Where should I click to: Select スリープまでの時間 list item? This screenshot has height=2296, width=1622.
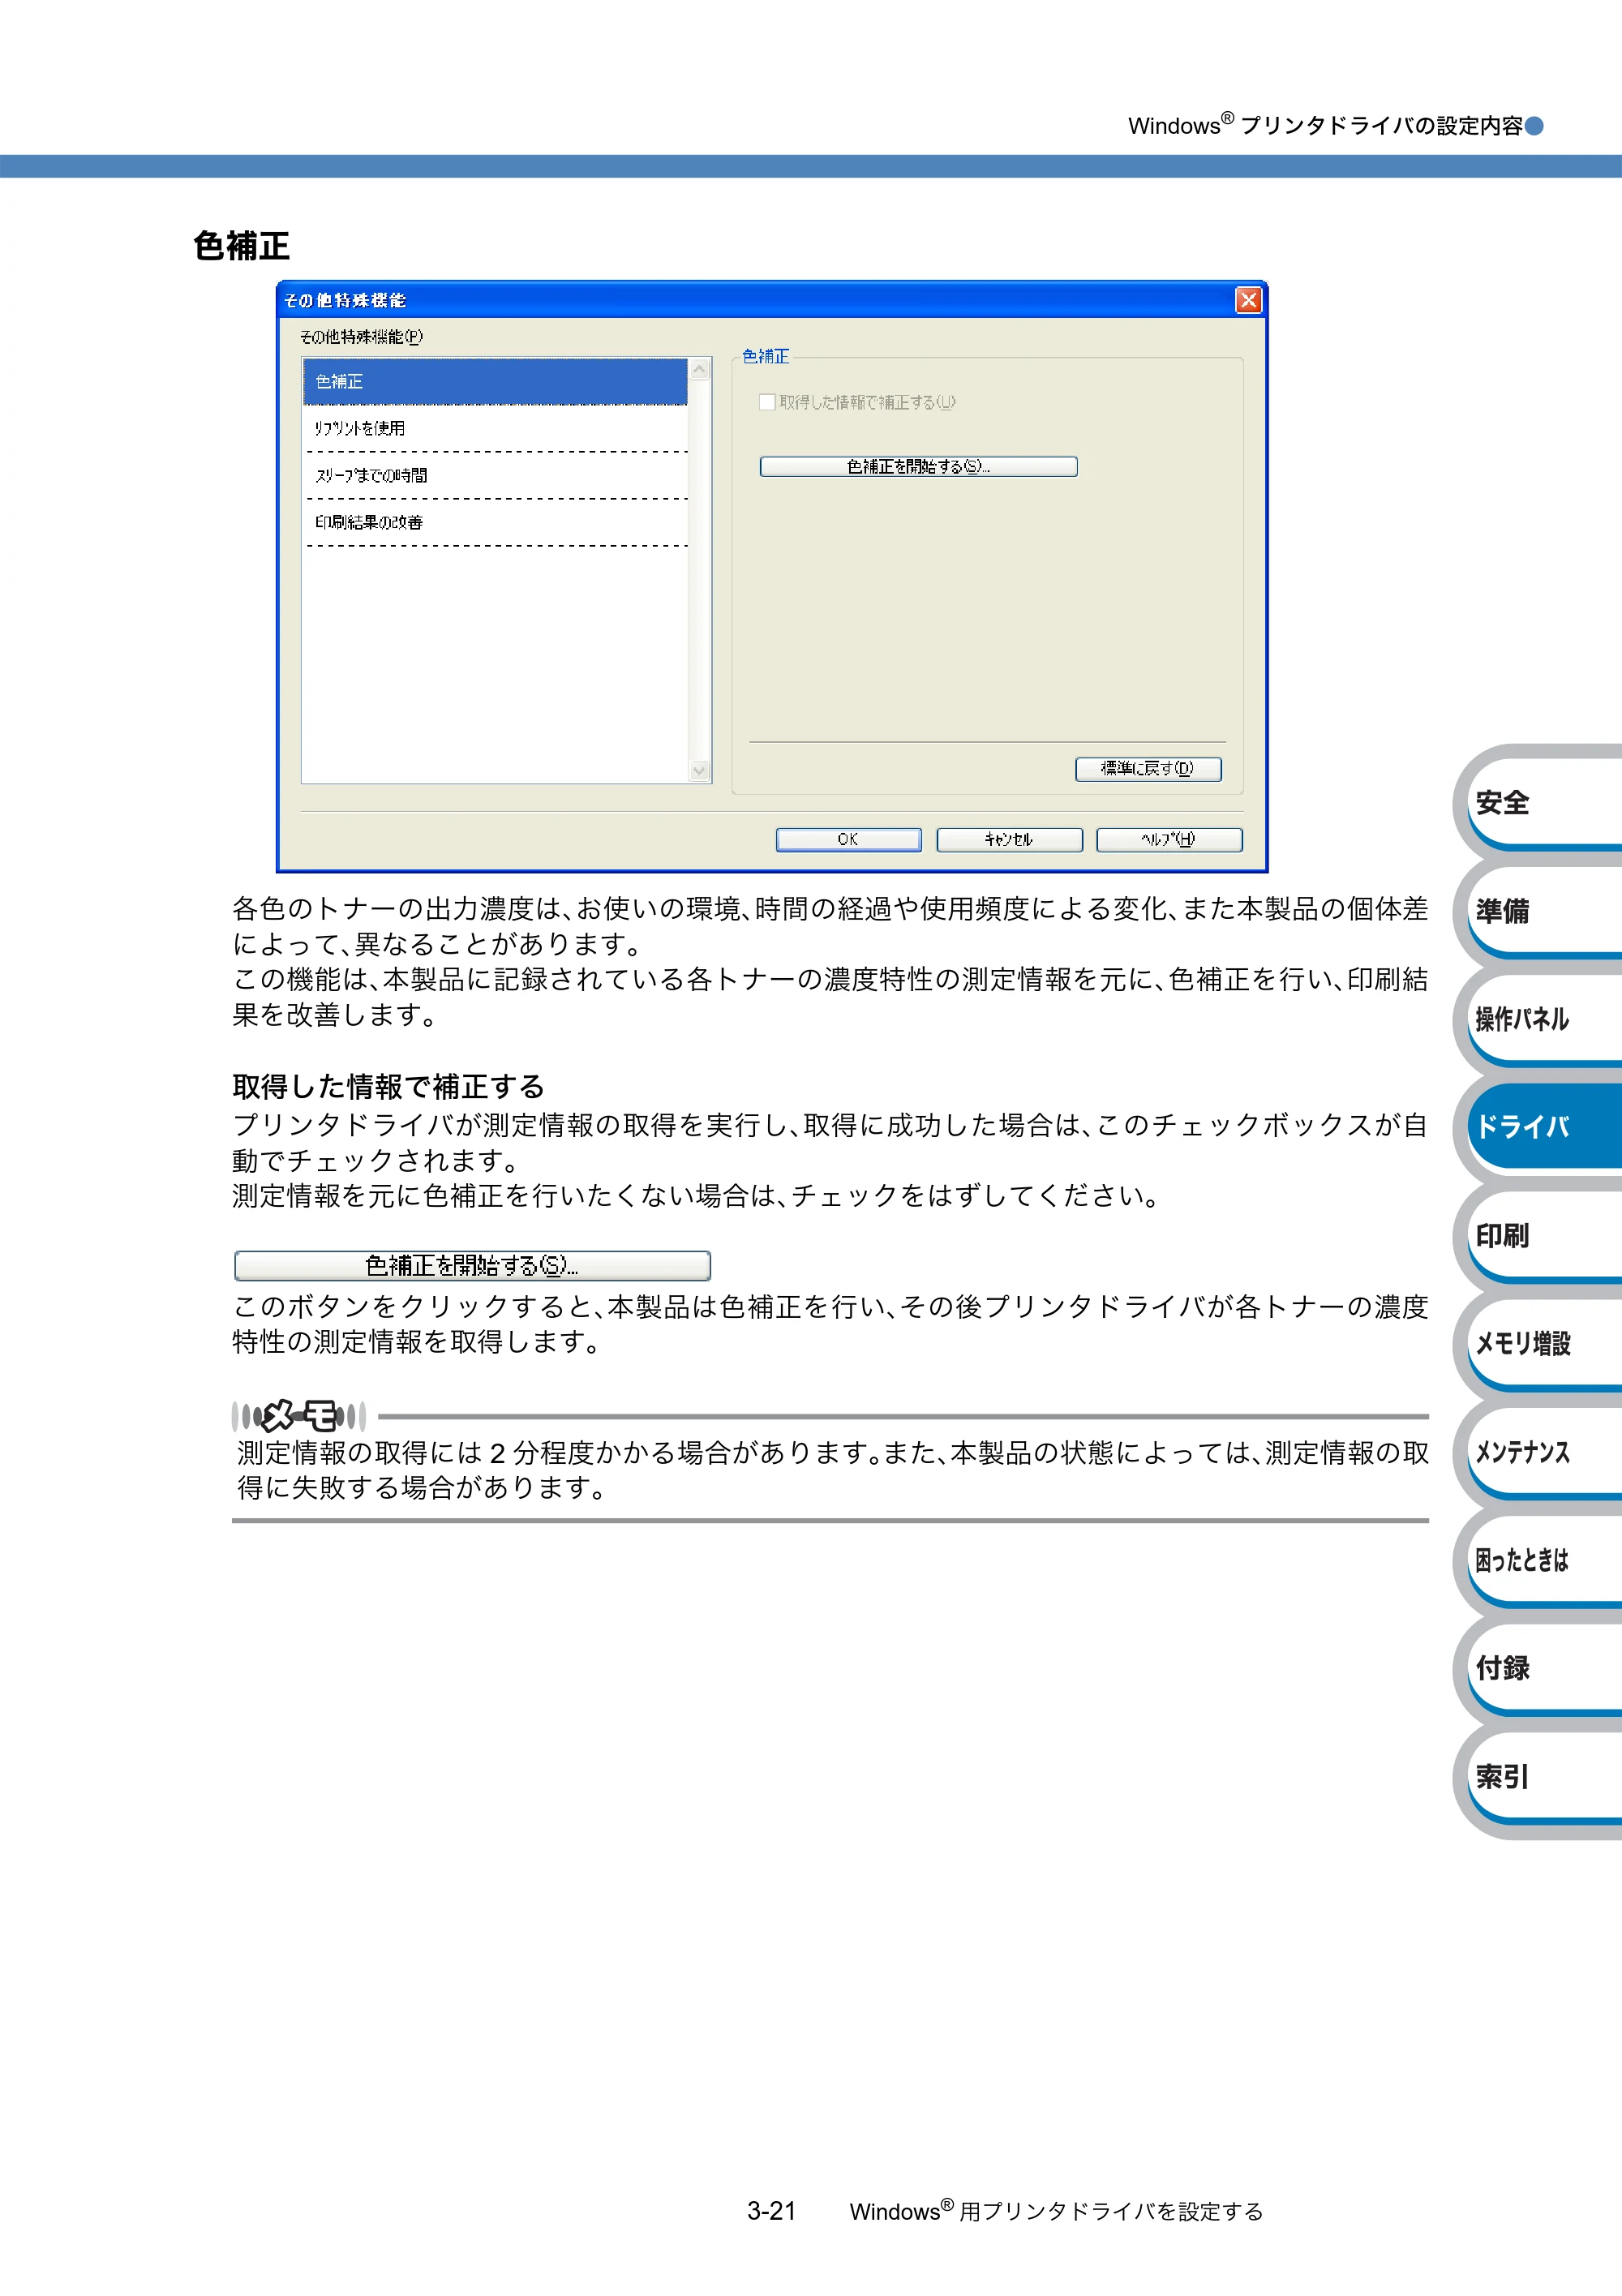click(495, 476)
